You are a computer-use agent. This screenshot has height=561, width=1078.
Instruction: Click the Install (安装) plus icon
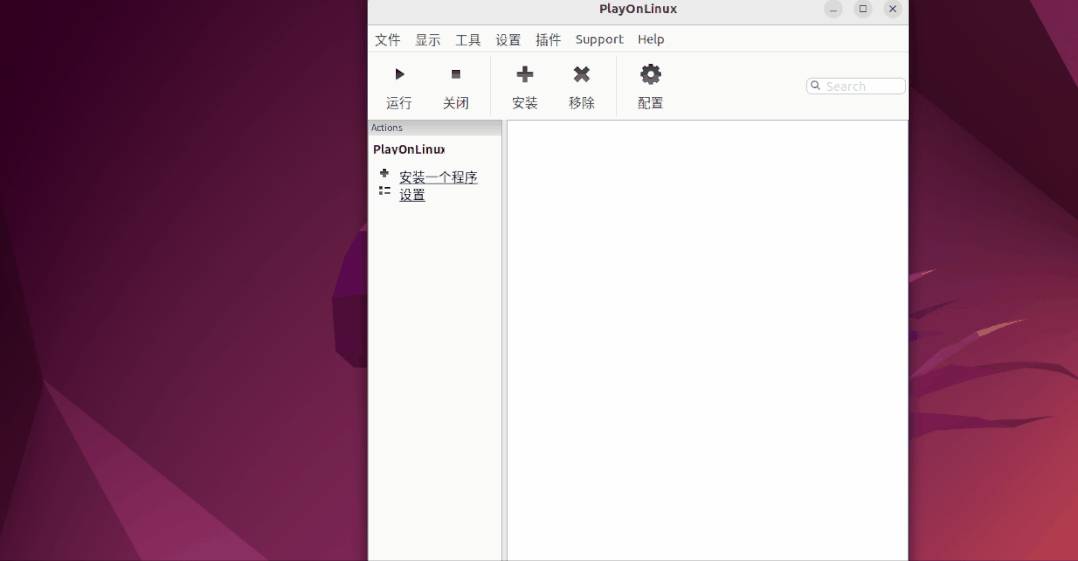pos(525,74)
